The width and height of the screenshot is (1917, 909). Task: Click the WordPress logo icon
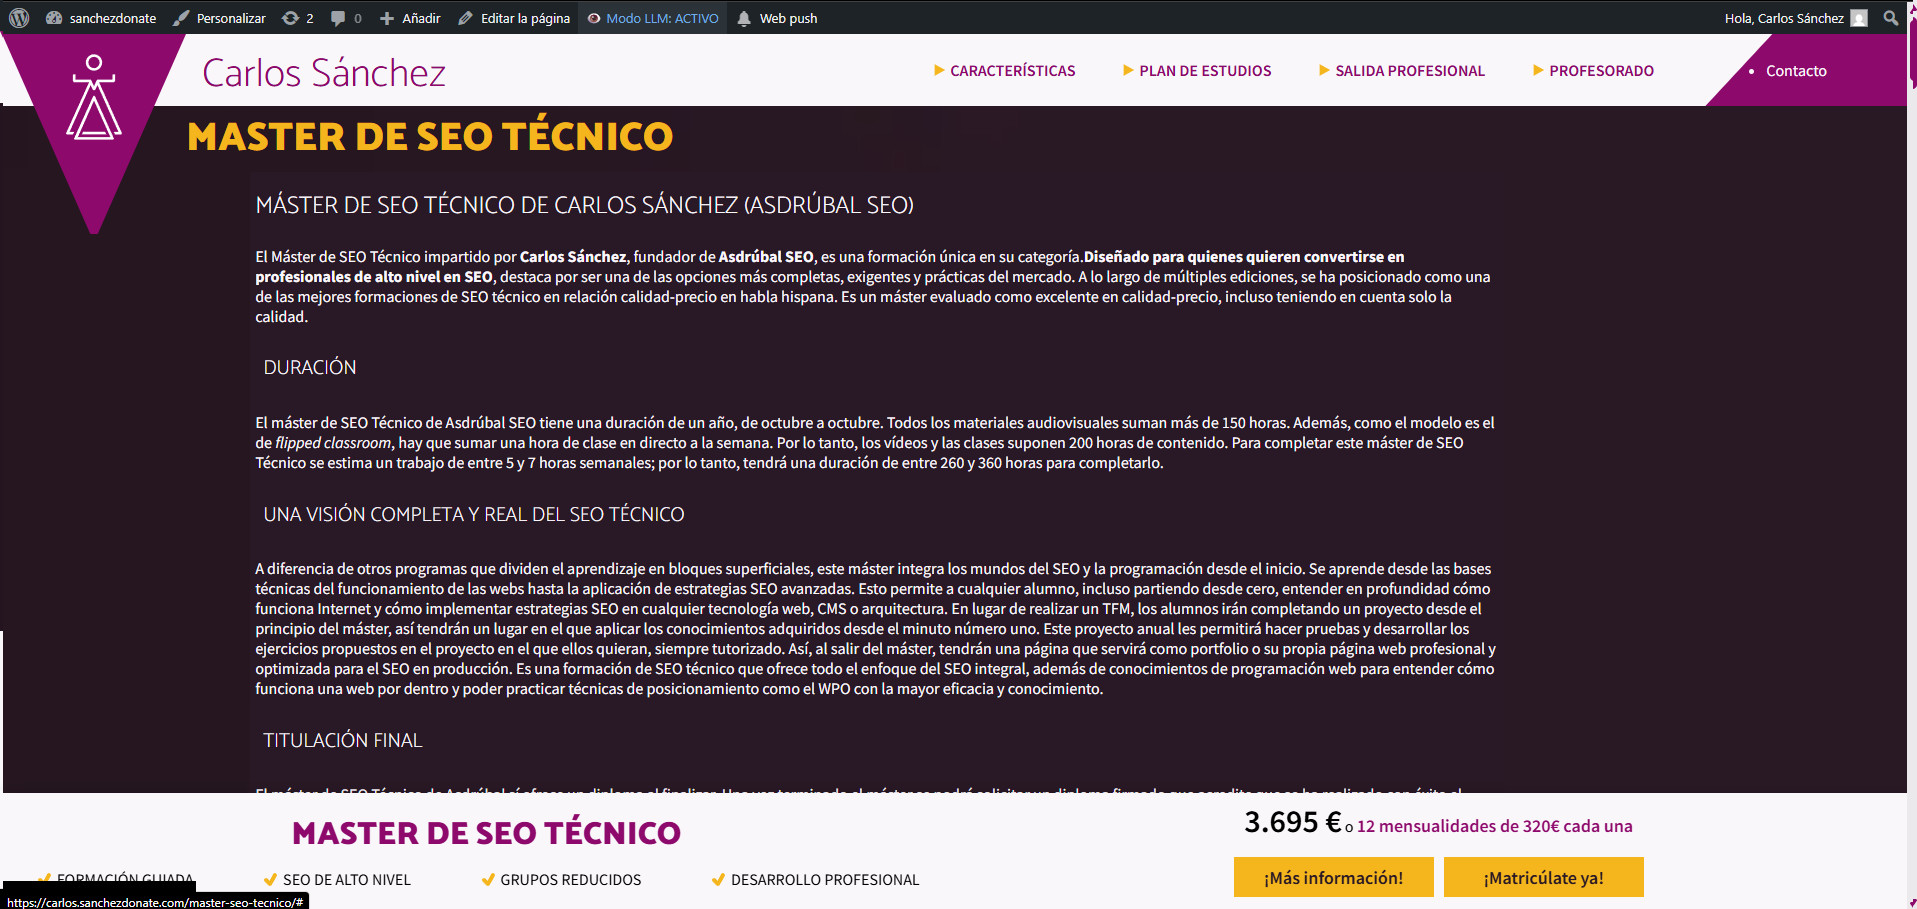tap(19, 18)
